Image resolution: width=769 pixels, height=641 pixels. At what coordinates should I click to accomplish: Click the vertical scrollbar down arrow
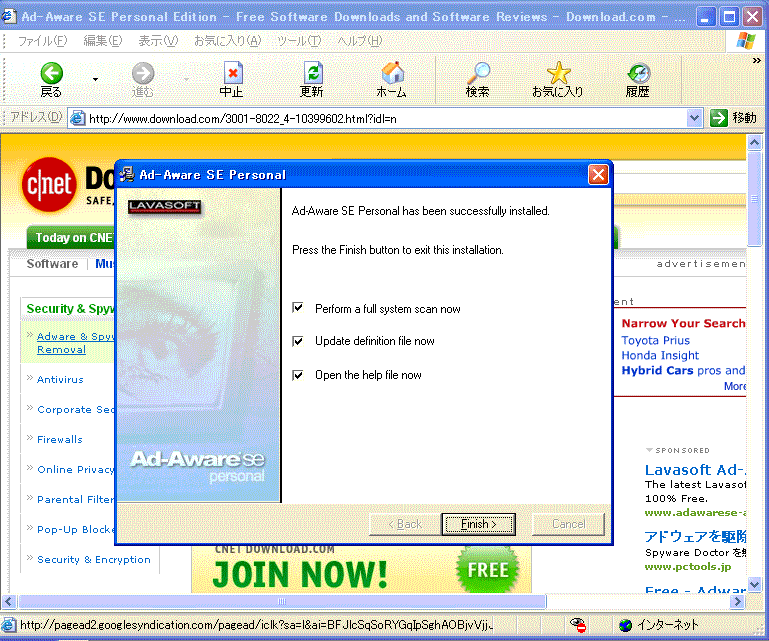point(754,585)
